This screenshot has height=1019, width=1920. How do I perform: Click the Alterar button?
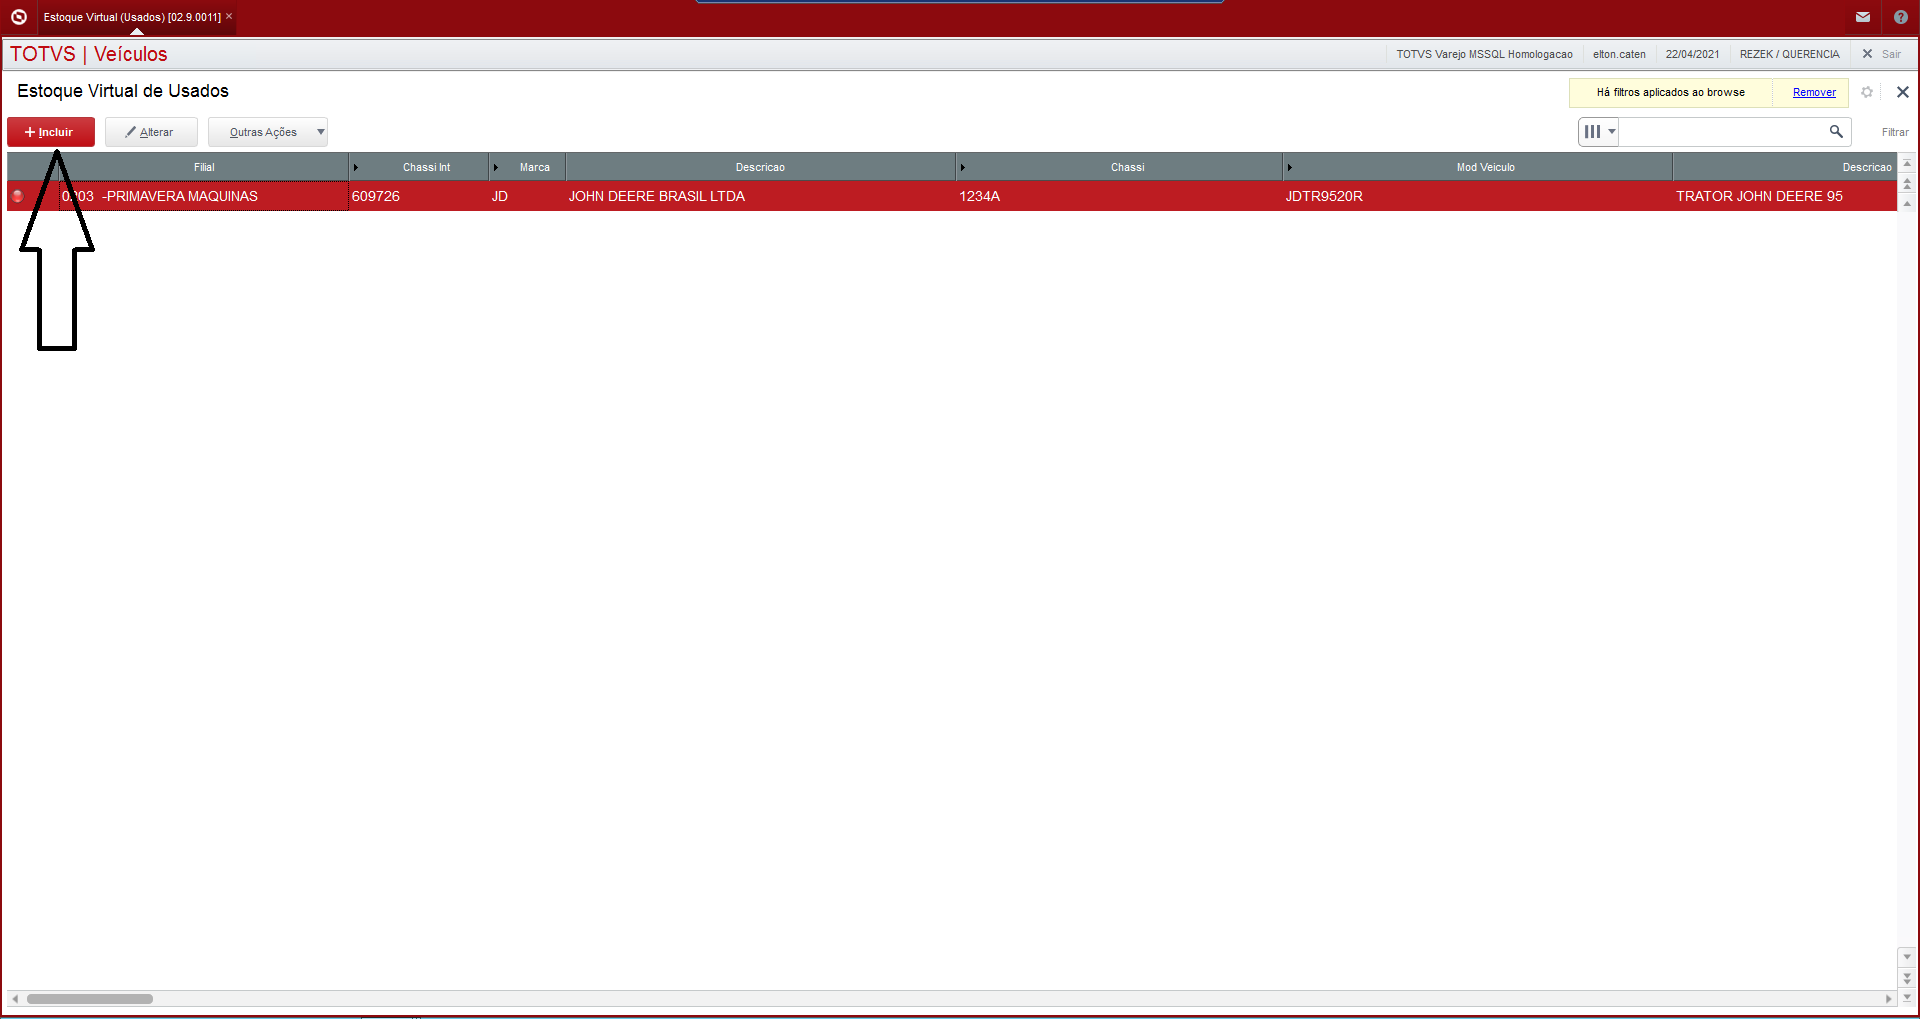(151, 132)
